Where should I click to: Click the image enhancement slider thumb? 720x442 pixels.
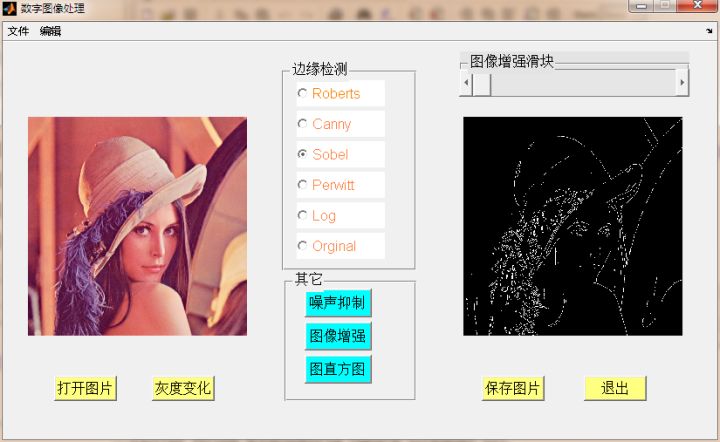482,83
